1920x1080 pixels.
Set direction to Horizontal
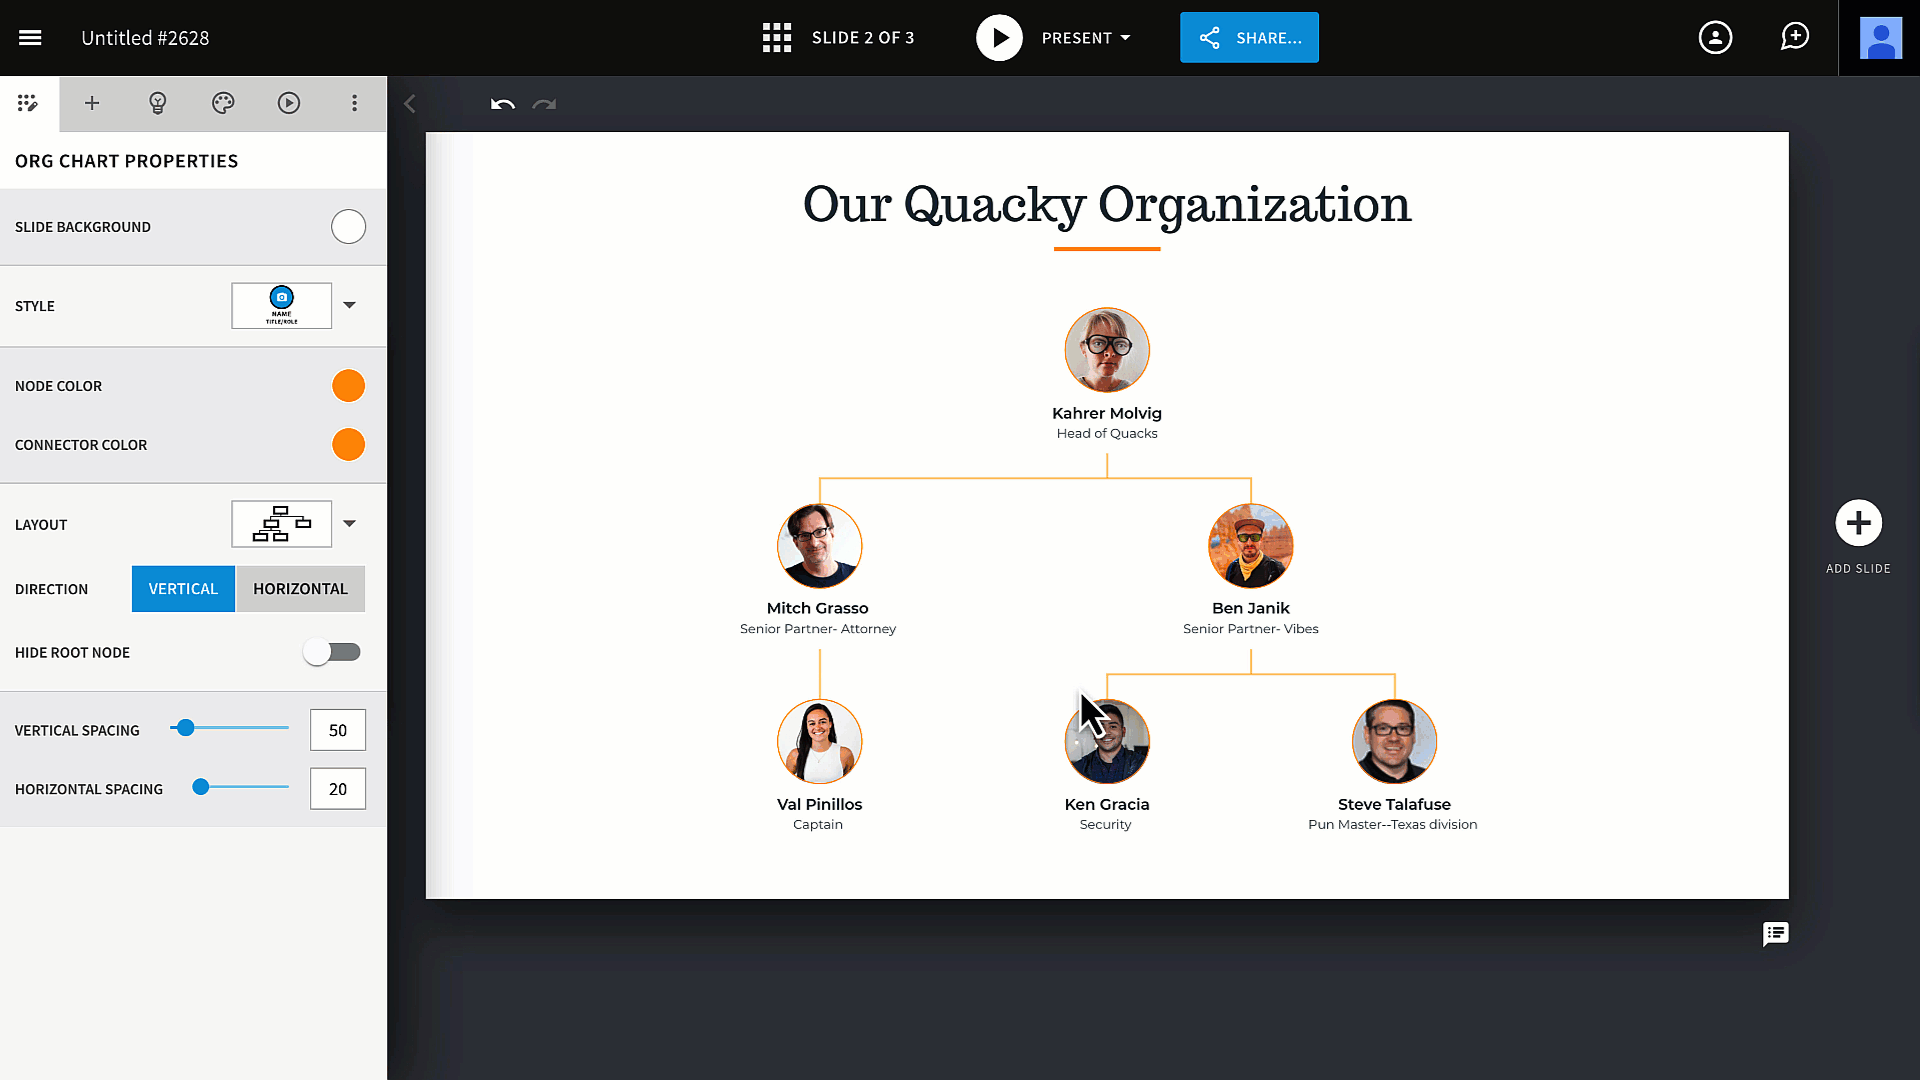point(300,589)
